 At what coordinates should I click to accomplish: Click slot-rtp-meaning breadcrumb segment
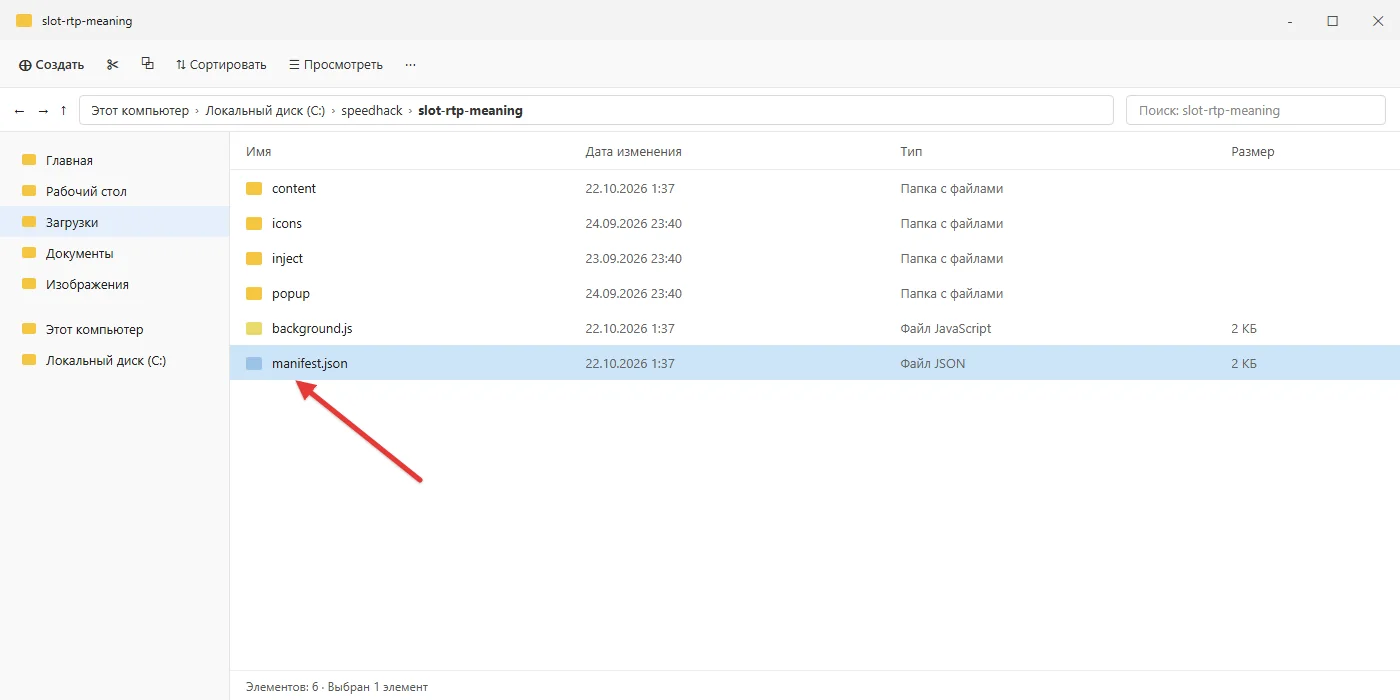pos(470,110)
